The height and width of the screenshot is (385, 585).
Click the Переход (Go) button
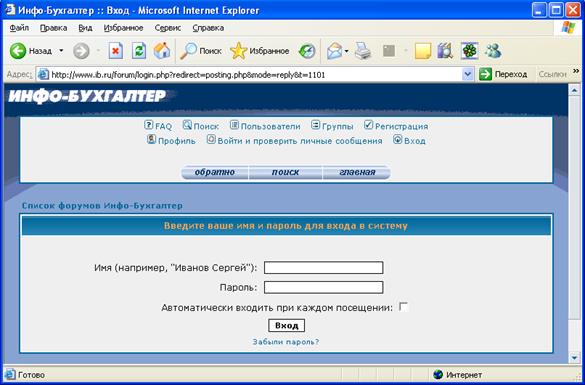pyautogui.click(x=503, y=75)
